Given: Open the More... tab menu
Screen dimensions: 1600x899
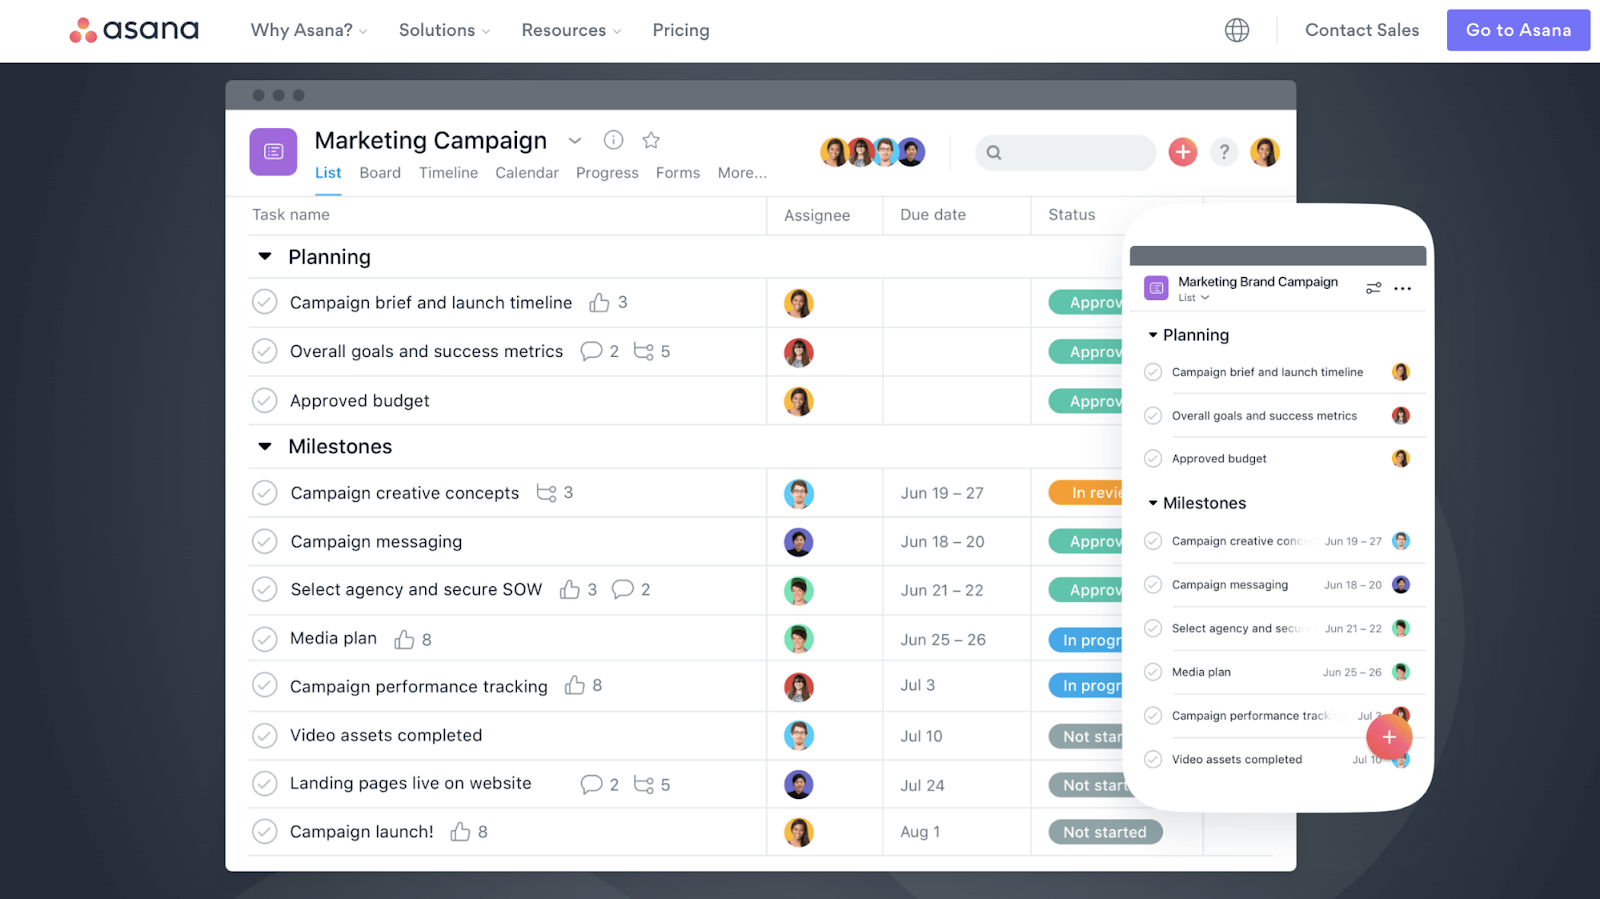Looking at the screenshot, I should coord(742,173).
